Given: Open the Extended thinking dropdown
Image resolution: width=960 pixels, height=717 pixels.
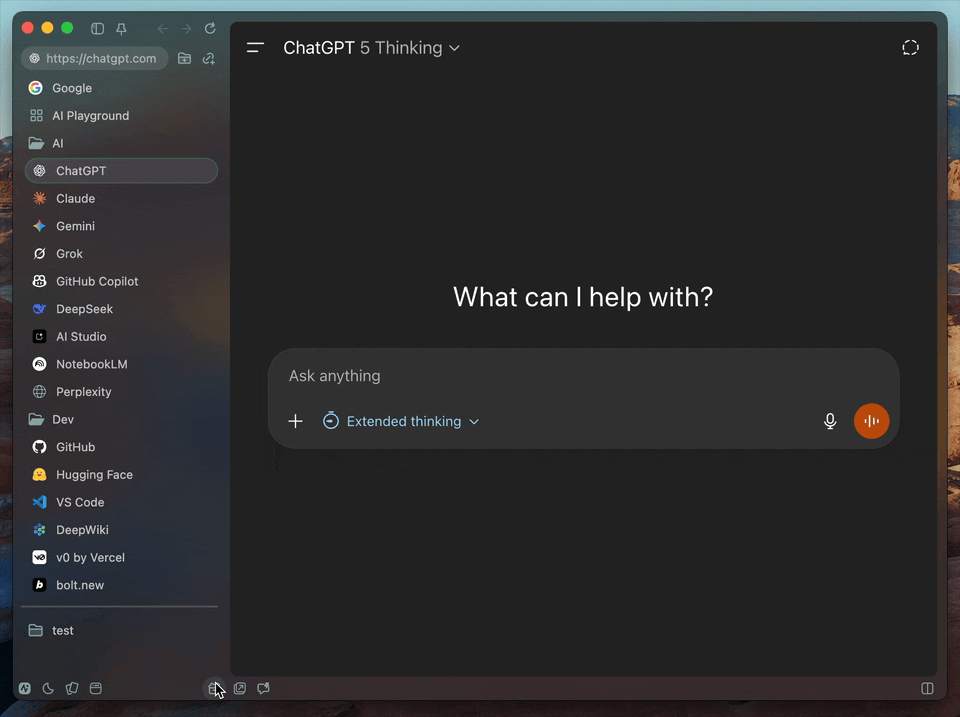Looking at the screenshot, I should (x=402, y=421).
